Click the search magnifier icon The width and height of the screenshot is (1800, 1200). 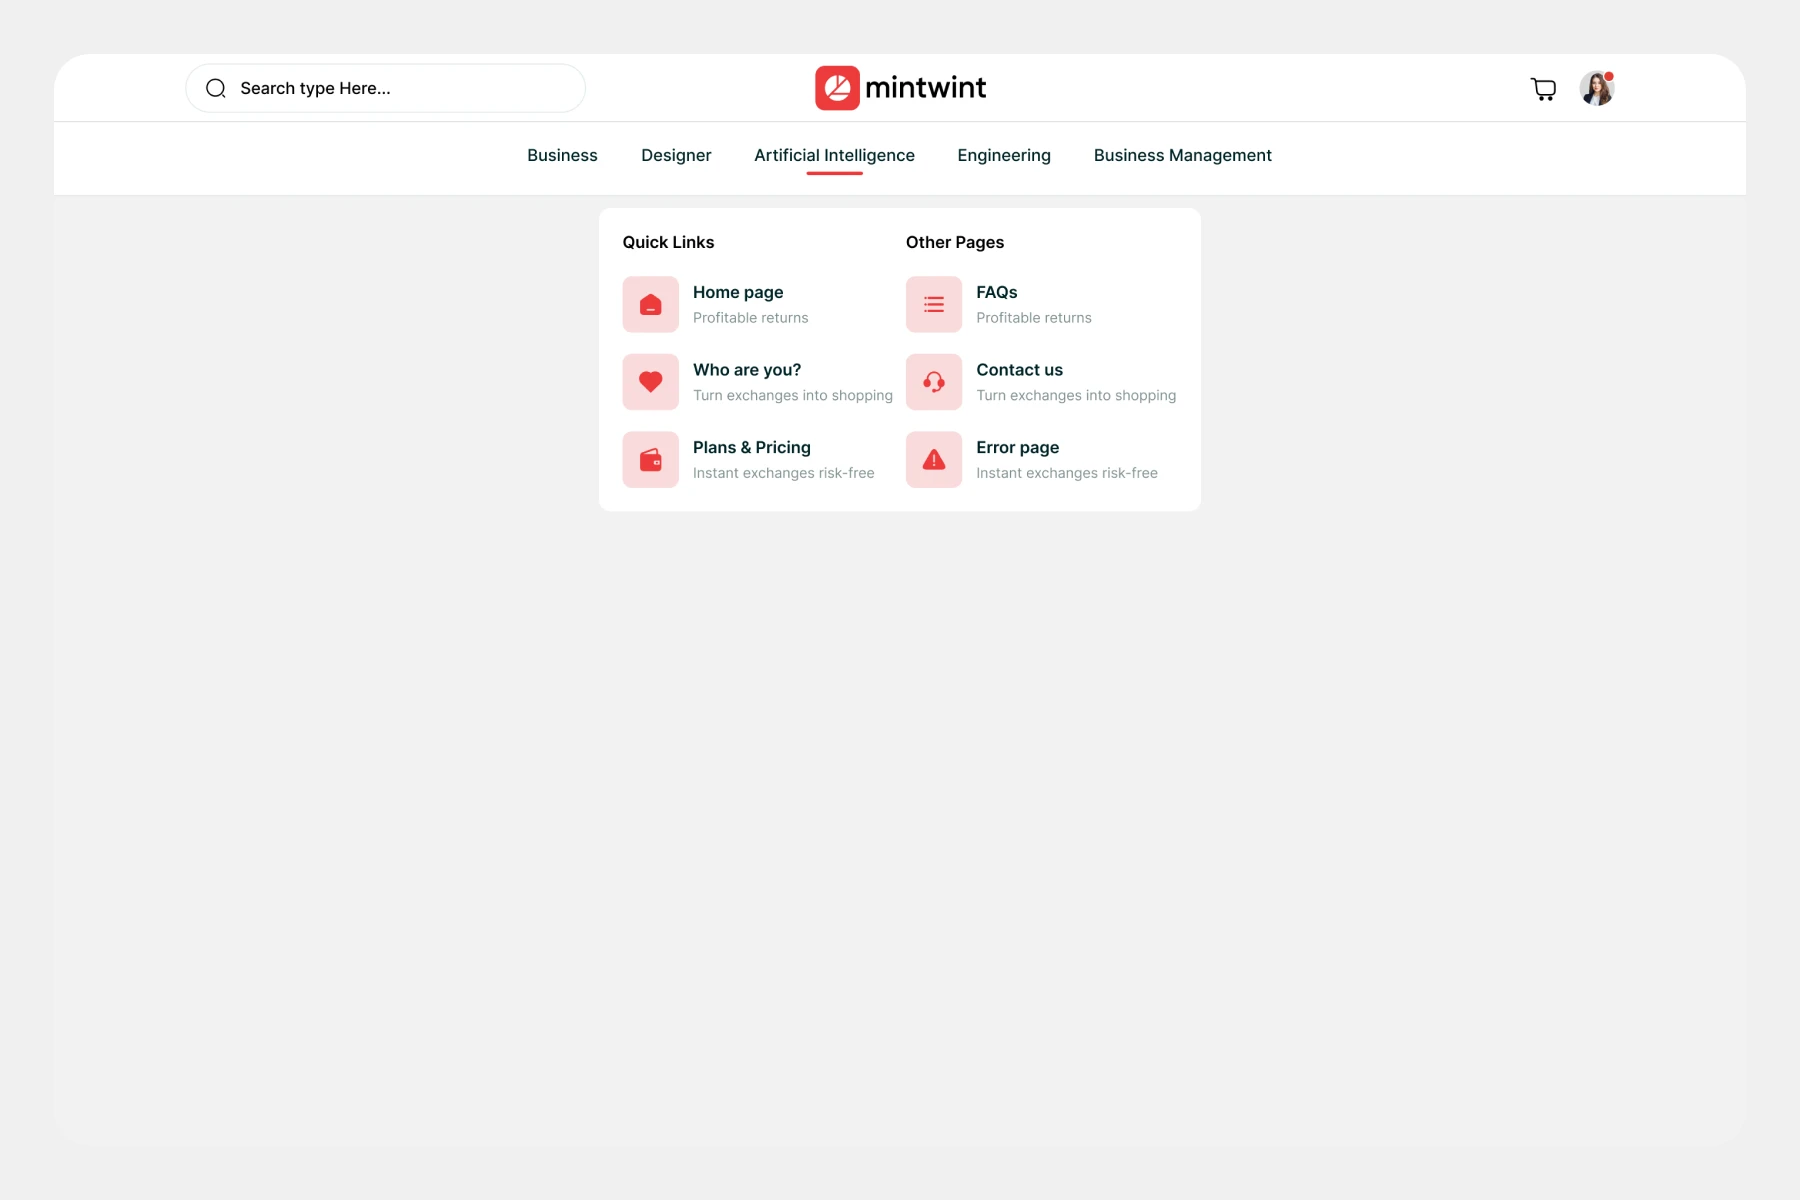click(216, 89)
